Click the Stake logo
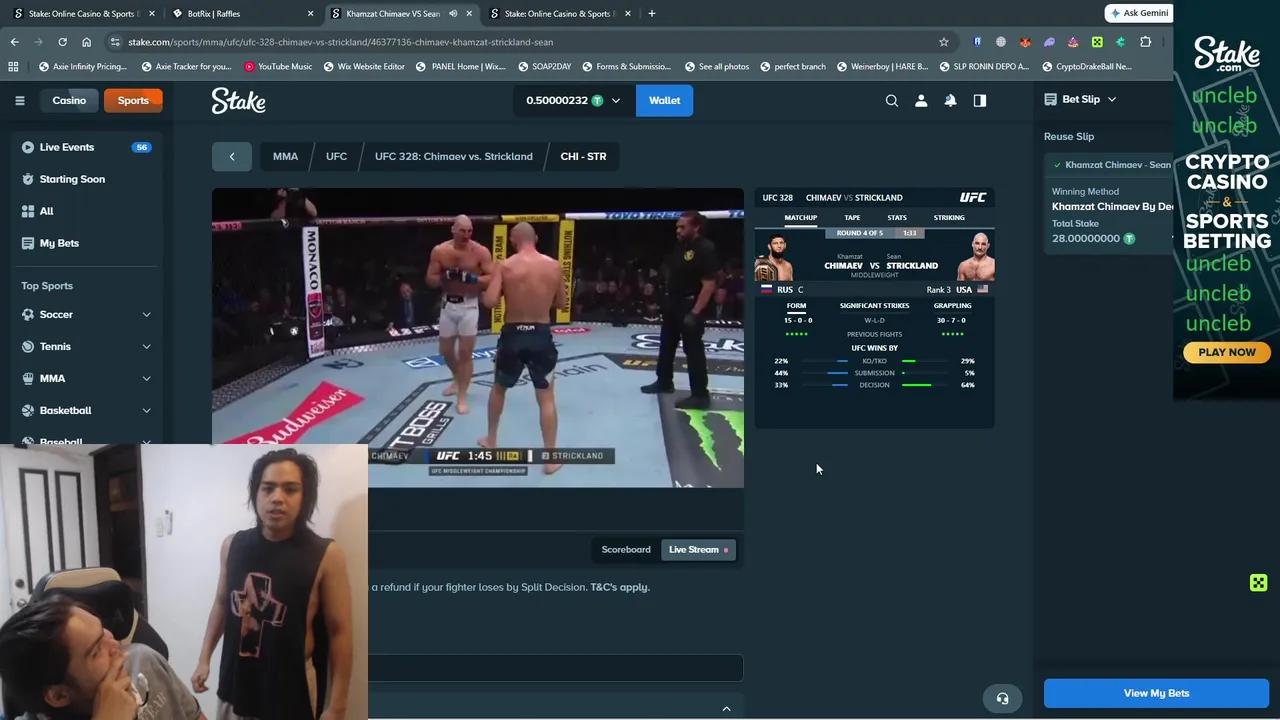The height and width of the screenshot is (720, 1280). [238, 100]
